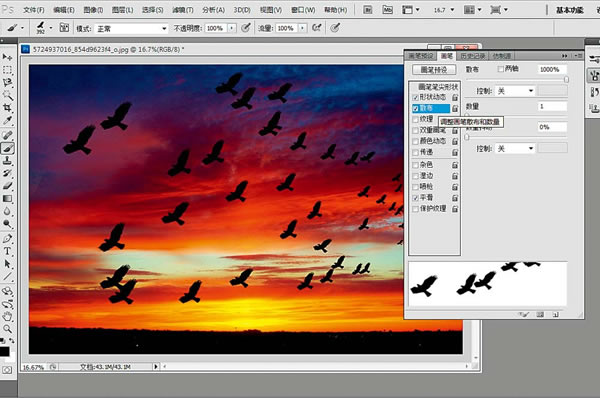Switch to the 历史记录 tab
The width and height of the screenshot is (600, 398).
(473, 56)
